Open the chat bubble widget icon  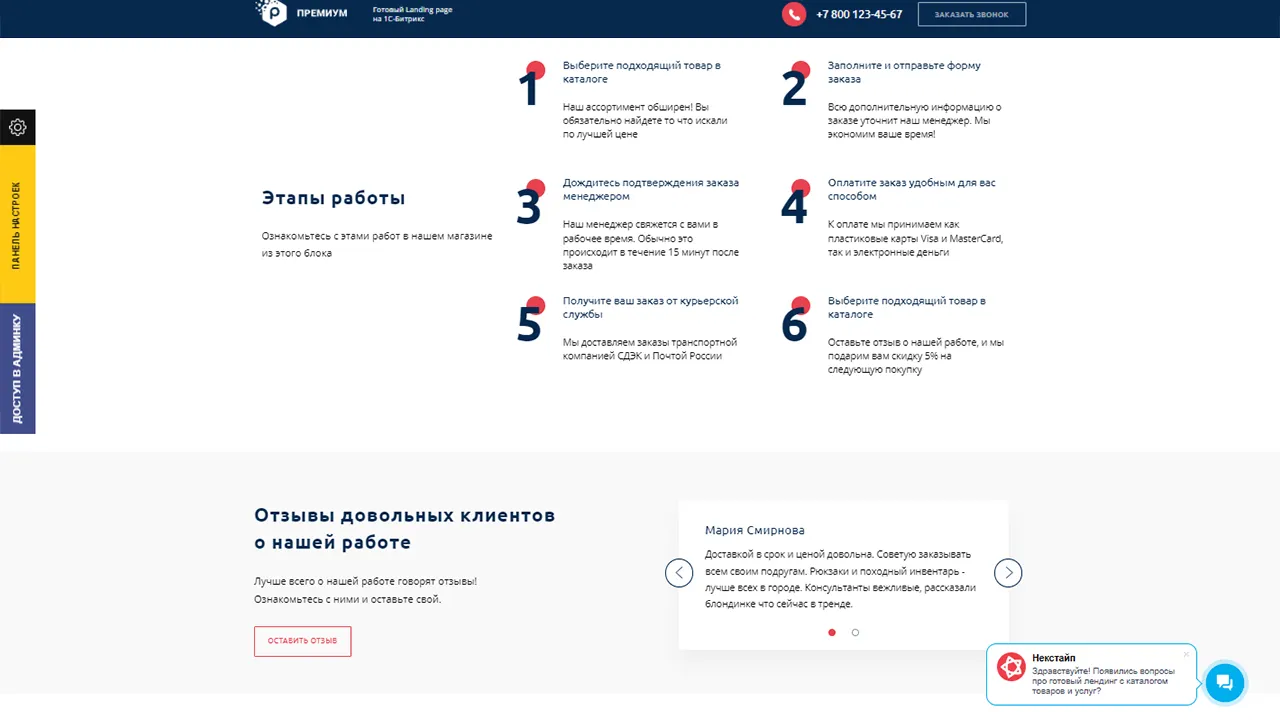(x=1224, y=683)
